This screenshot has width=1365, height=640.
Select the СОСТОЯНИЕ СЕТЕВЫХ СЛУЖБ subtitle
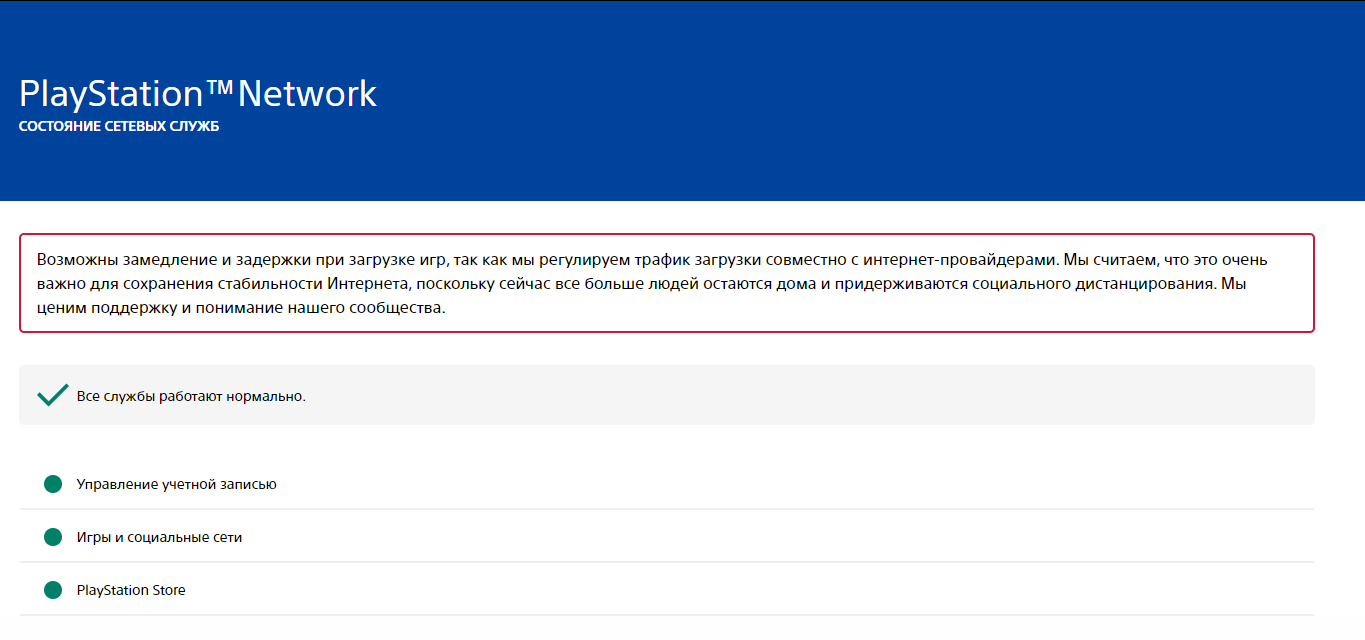118,127
